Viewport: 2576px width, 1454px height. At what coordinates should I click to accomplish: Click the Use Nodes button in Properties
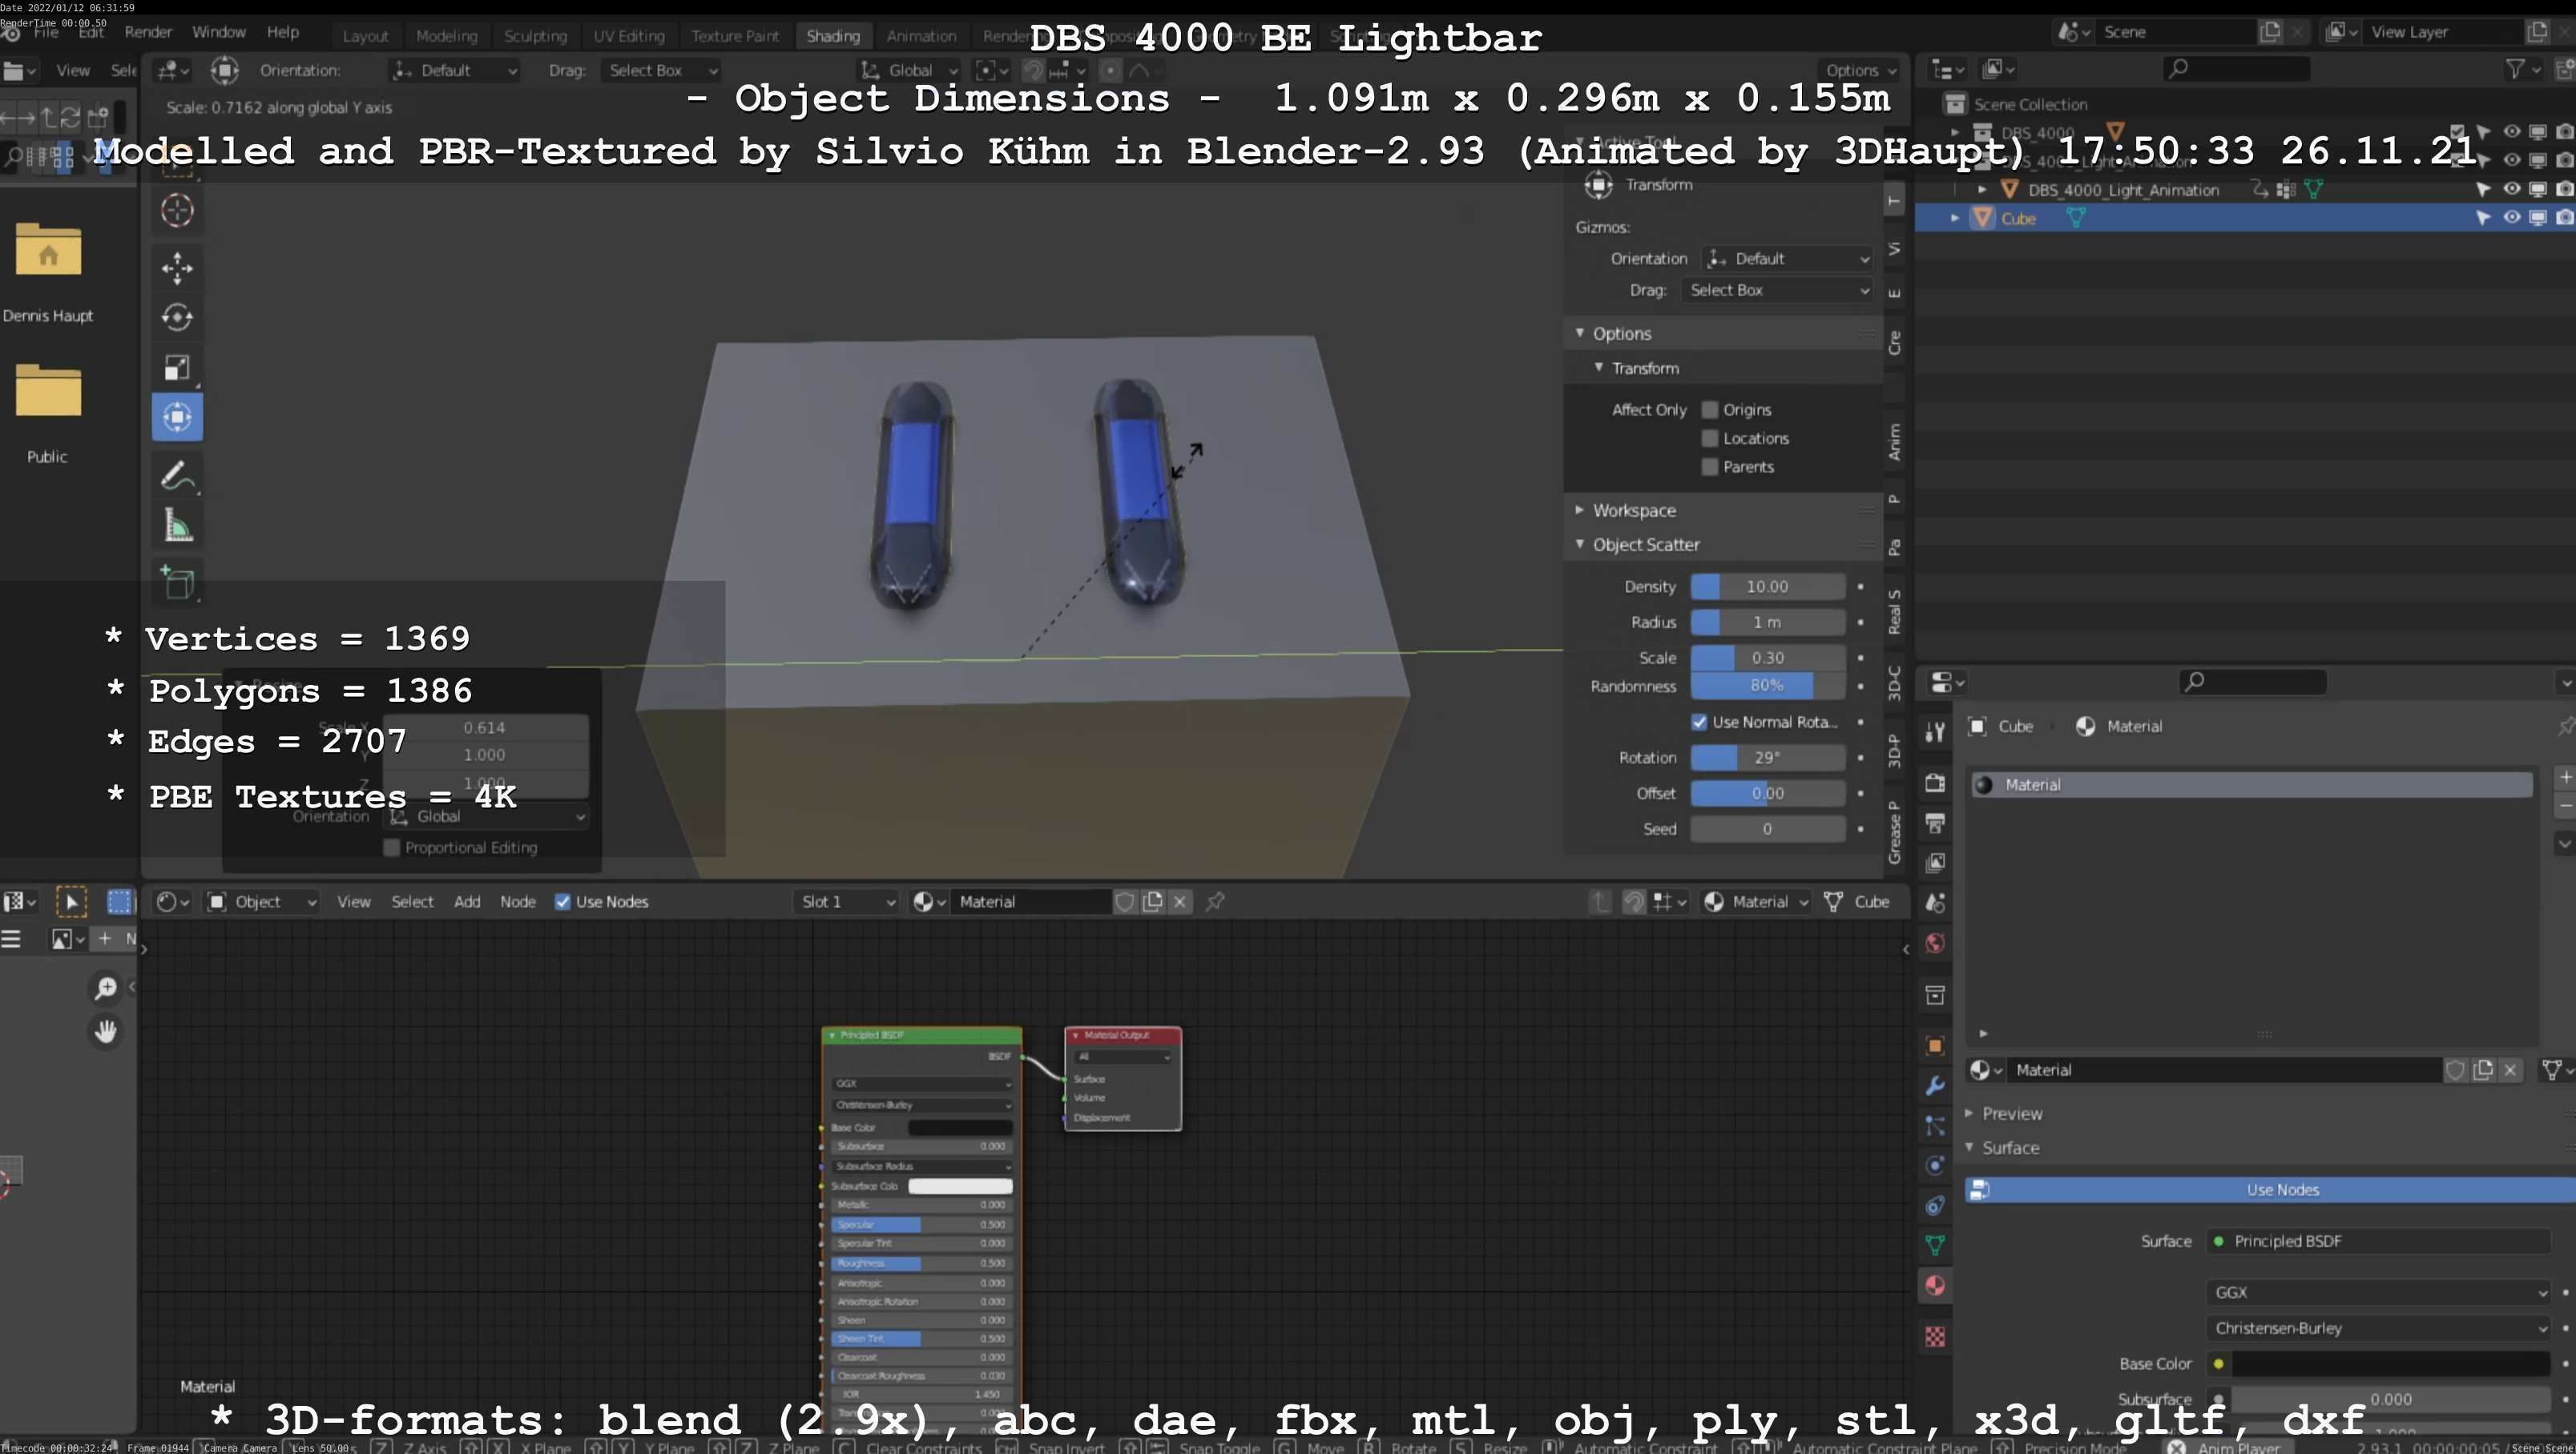[x=2270, y=1190]
